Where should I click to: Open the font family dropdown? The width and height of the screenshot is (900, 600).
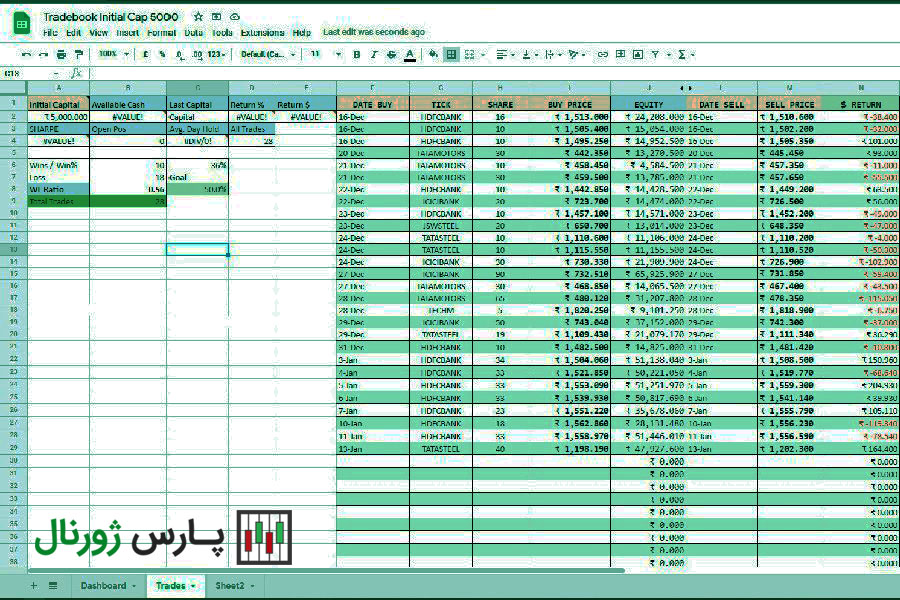[268, 55]
